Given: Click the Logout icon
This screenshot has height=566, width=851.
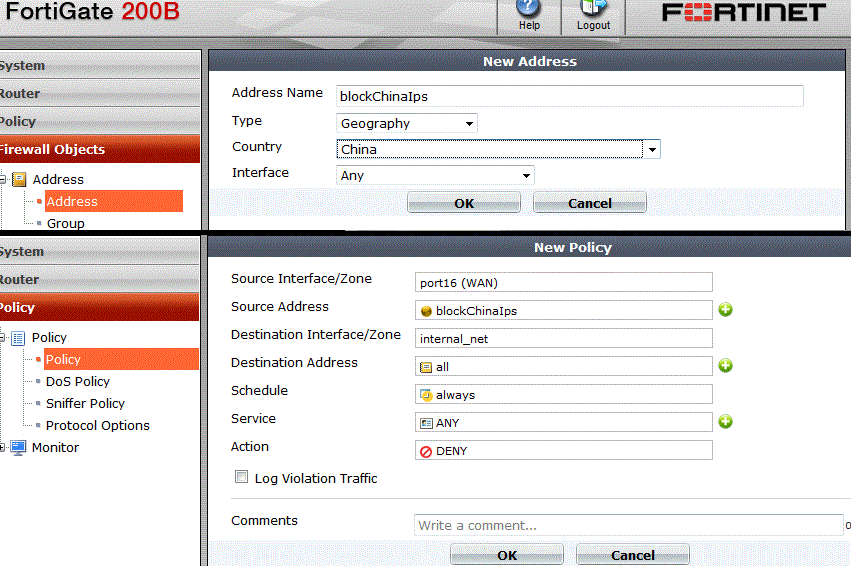Looking at the screenshot, I should pyautogui.click(x=593, y=9).
